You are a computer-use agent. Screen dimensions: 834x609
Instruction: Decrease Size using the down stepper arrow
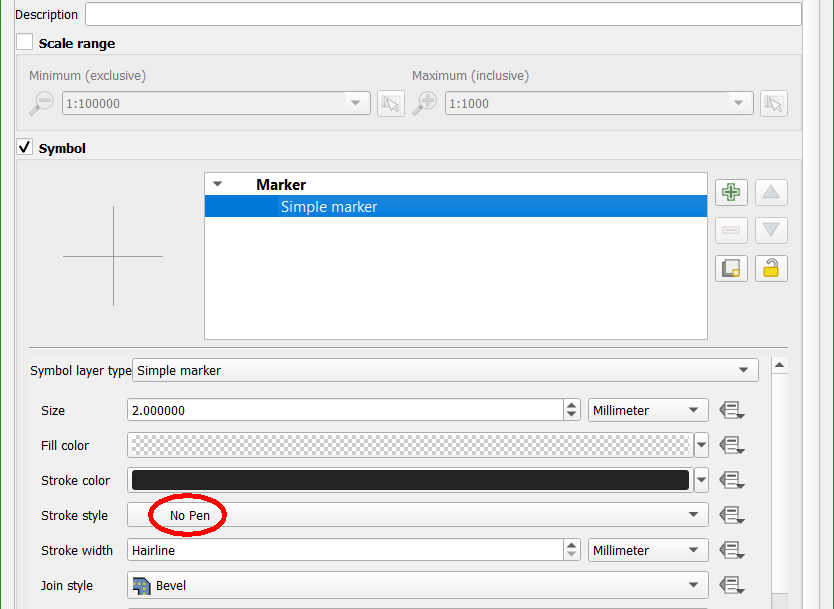tap(571, 415)
